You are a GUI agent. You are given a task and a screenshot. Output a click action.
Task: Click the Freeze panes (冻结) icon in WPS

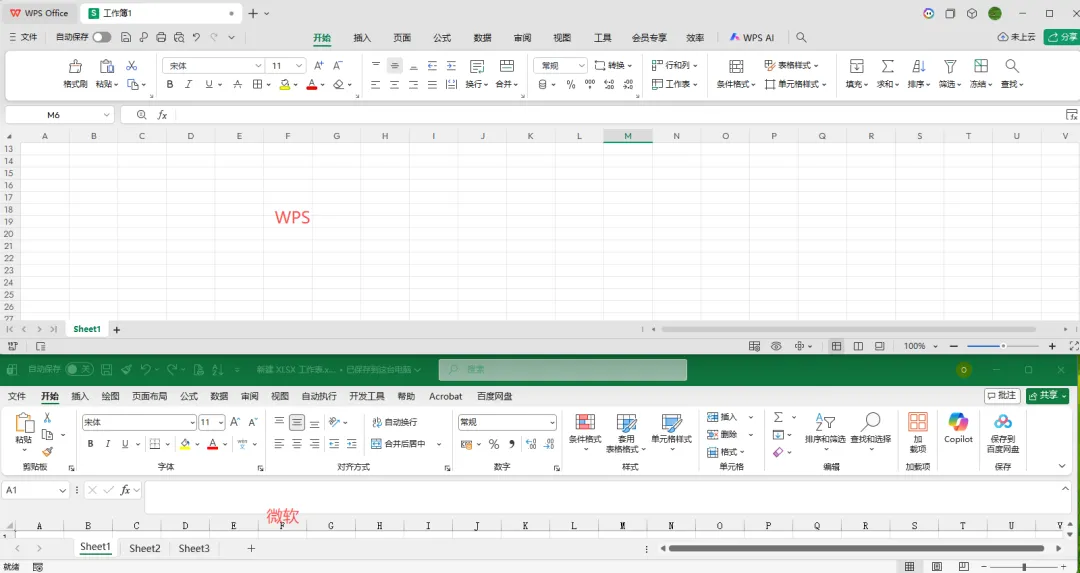click(981, 66)
